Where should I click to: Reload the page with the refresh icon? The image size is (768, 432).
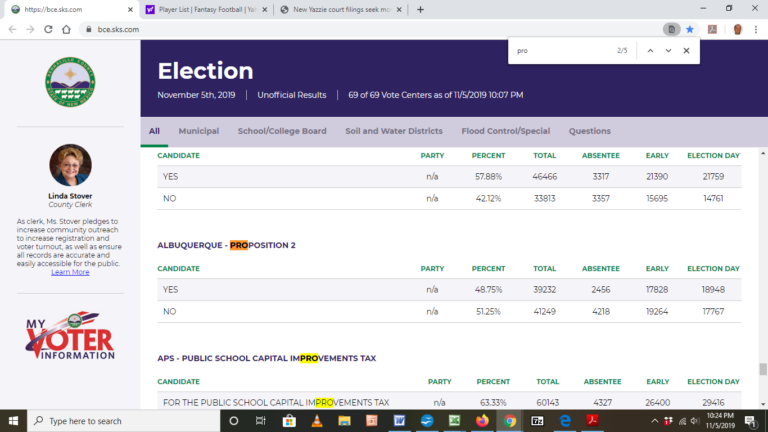45,29
